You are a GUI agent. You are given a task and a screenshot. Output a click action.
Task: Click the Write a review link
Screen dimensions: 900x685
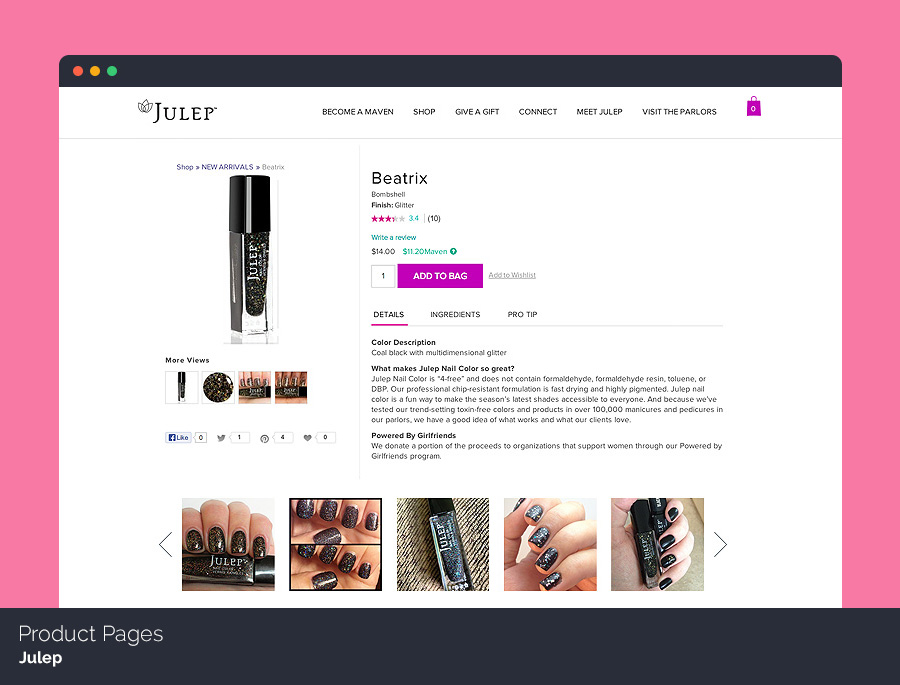393,238
